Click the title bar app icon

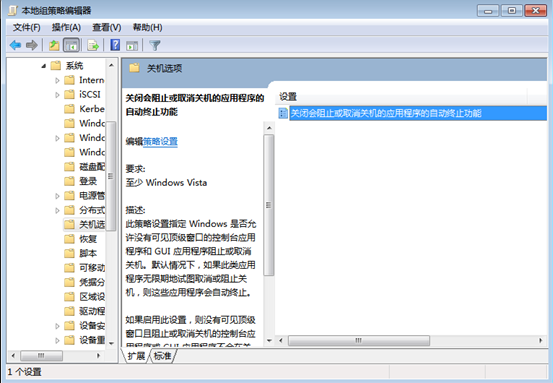[x=13, y=11]
